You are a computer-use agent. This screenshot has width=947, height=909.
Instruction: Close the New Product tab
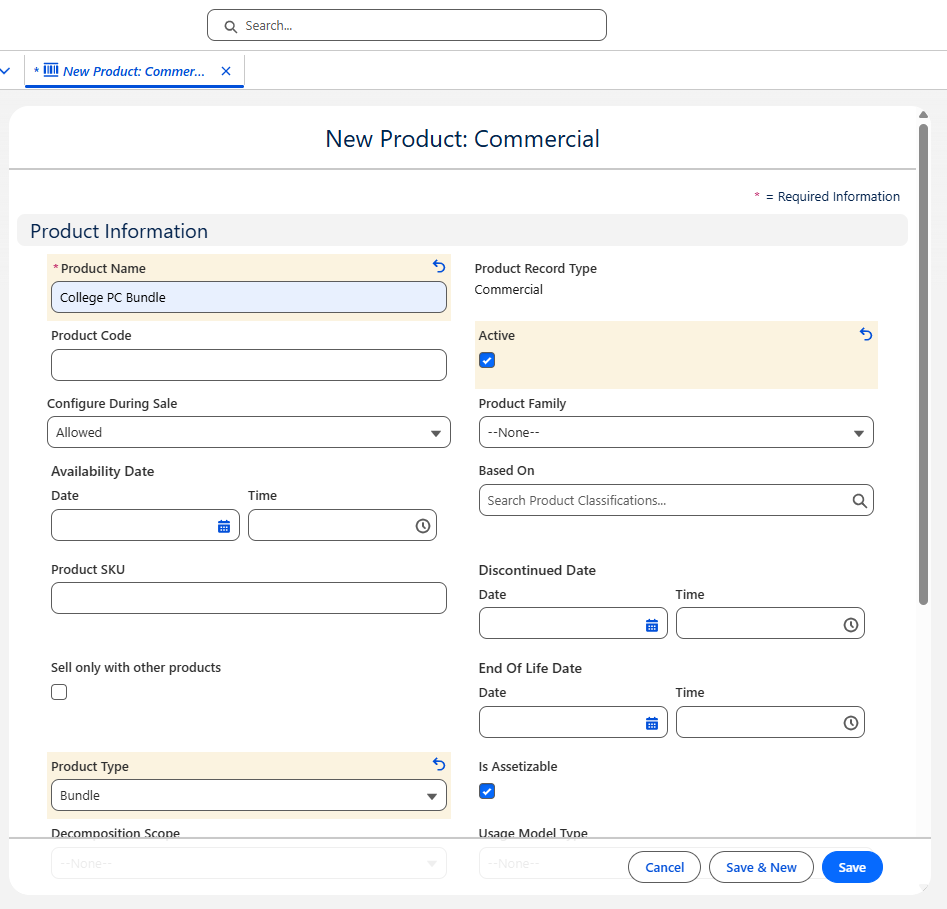tap(226, 72)
